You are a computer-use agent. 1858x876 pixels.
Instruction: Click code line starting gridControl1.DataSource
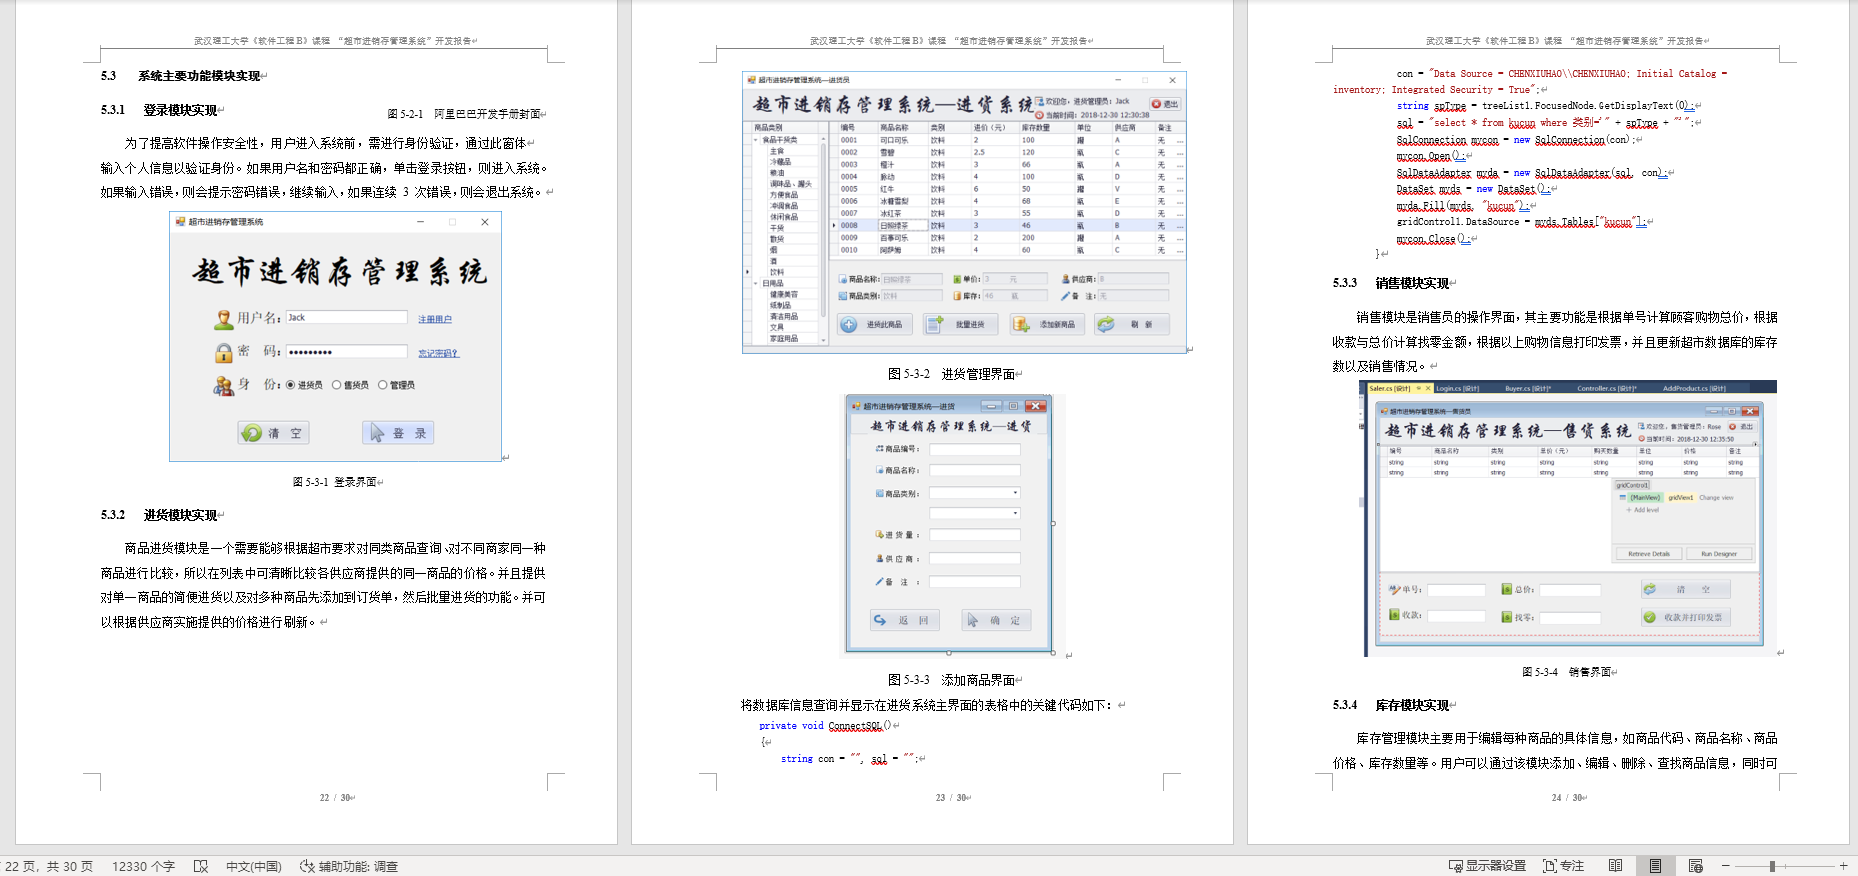click(x=1521, y=222)
